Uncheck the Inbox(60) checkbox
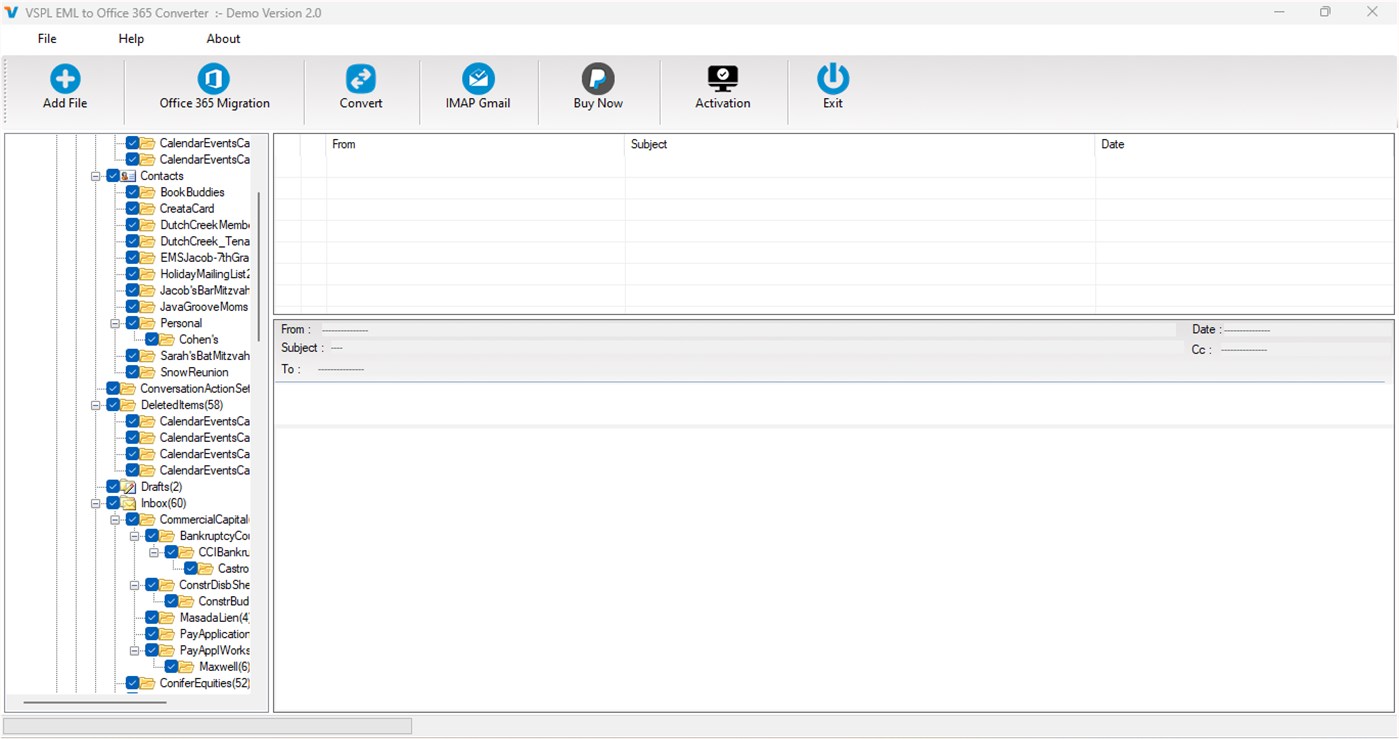Image resolution: width=1399 pixels, height=739 pixels. [113, 502]
